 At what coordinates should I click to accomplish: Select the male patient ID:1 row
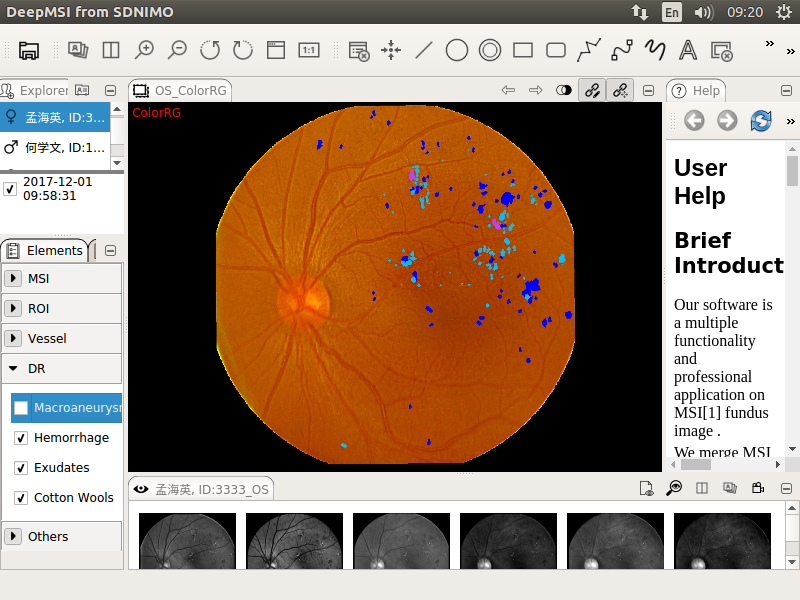55,147
